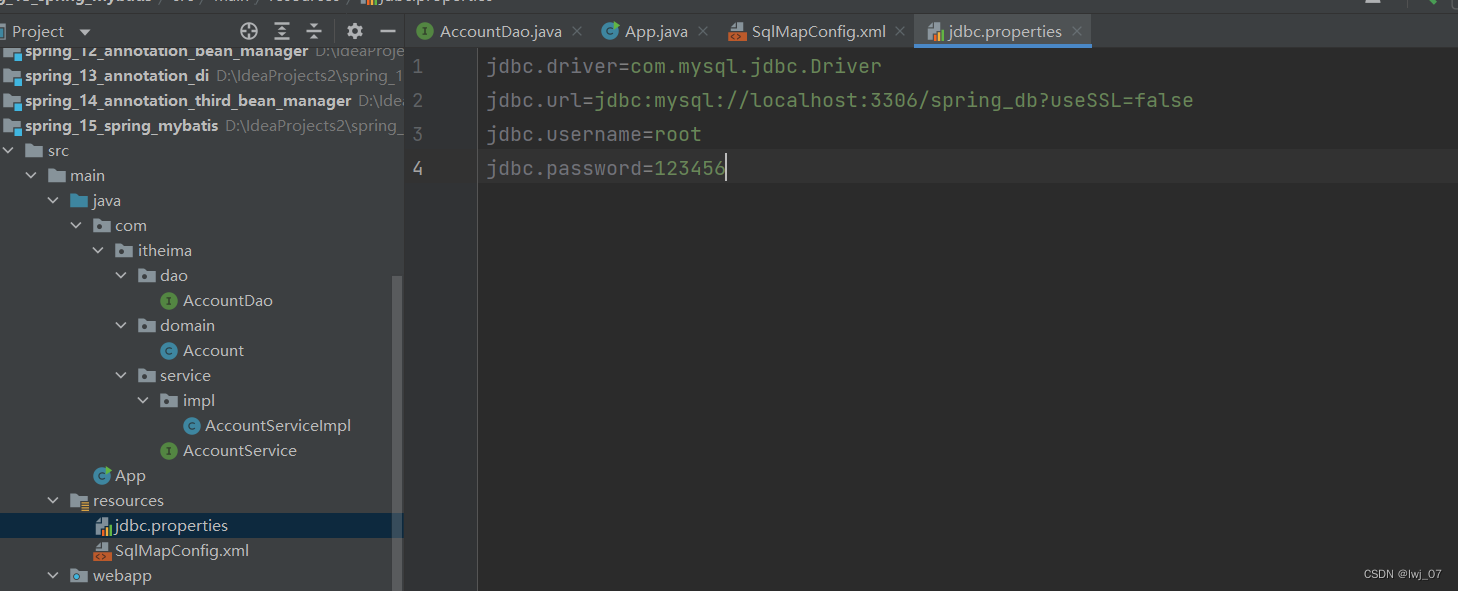Image resolution: width=1458 pixels, height=591 pixels.
Task: Close the SqlMapConfig.xml tab
Action: point(902,31)
